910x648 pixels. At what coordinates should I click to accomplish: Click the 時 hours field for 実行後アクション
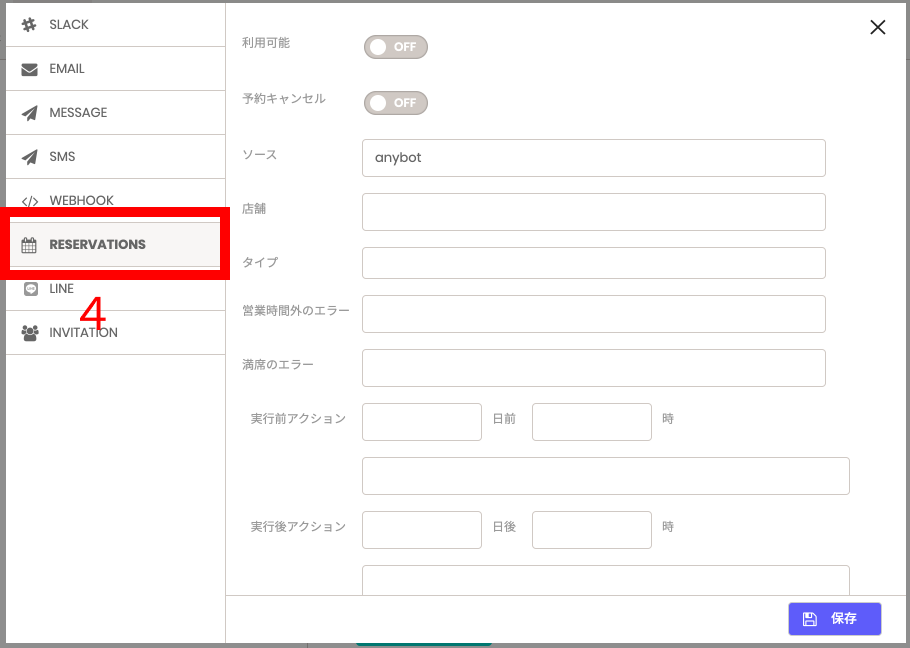coord(592,530)
